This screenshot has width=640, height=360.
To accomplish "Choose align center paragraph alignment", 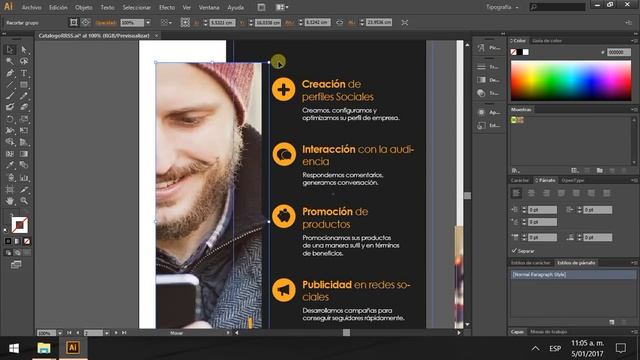I will (531, 193).
